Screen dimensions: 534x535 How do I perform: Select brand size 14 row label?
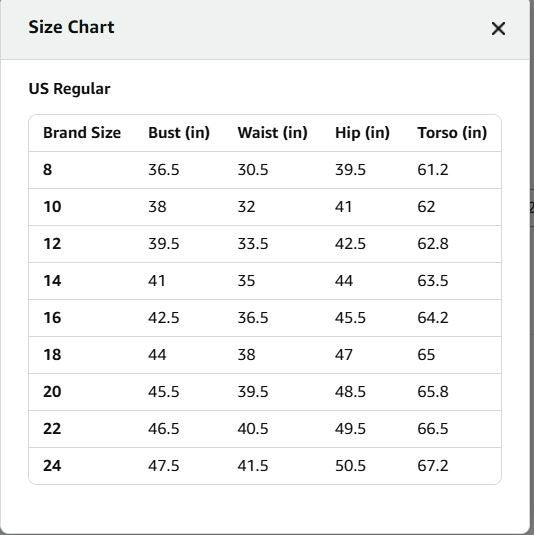pyautogui.click(x=52, y=281)
